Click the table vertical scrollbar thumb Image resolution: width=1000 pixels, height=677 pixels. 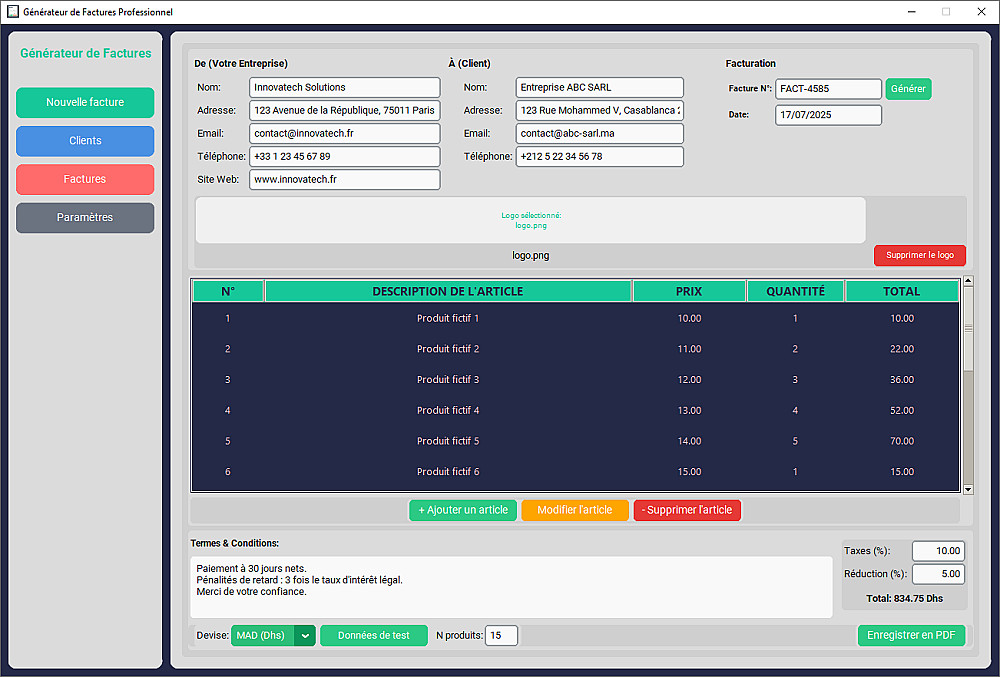coord(968,328)
